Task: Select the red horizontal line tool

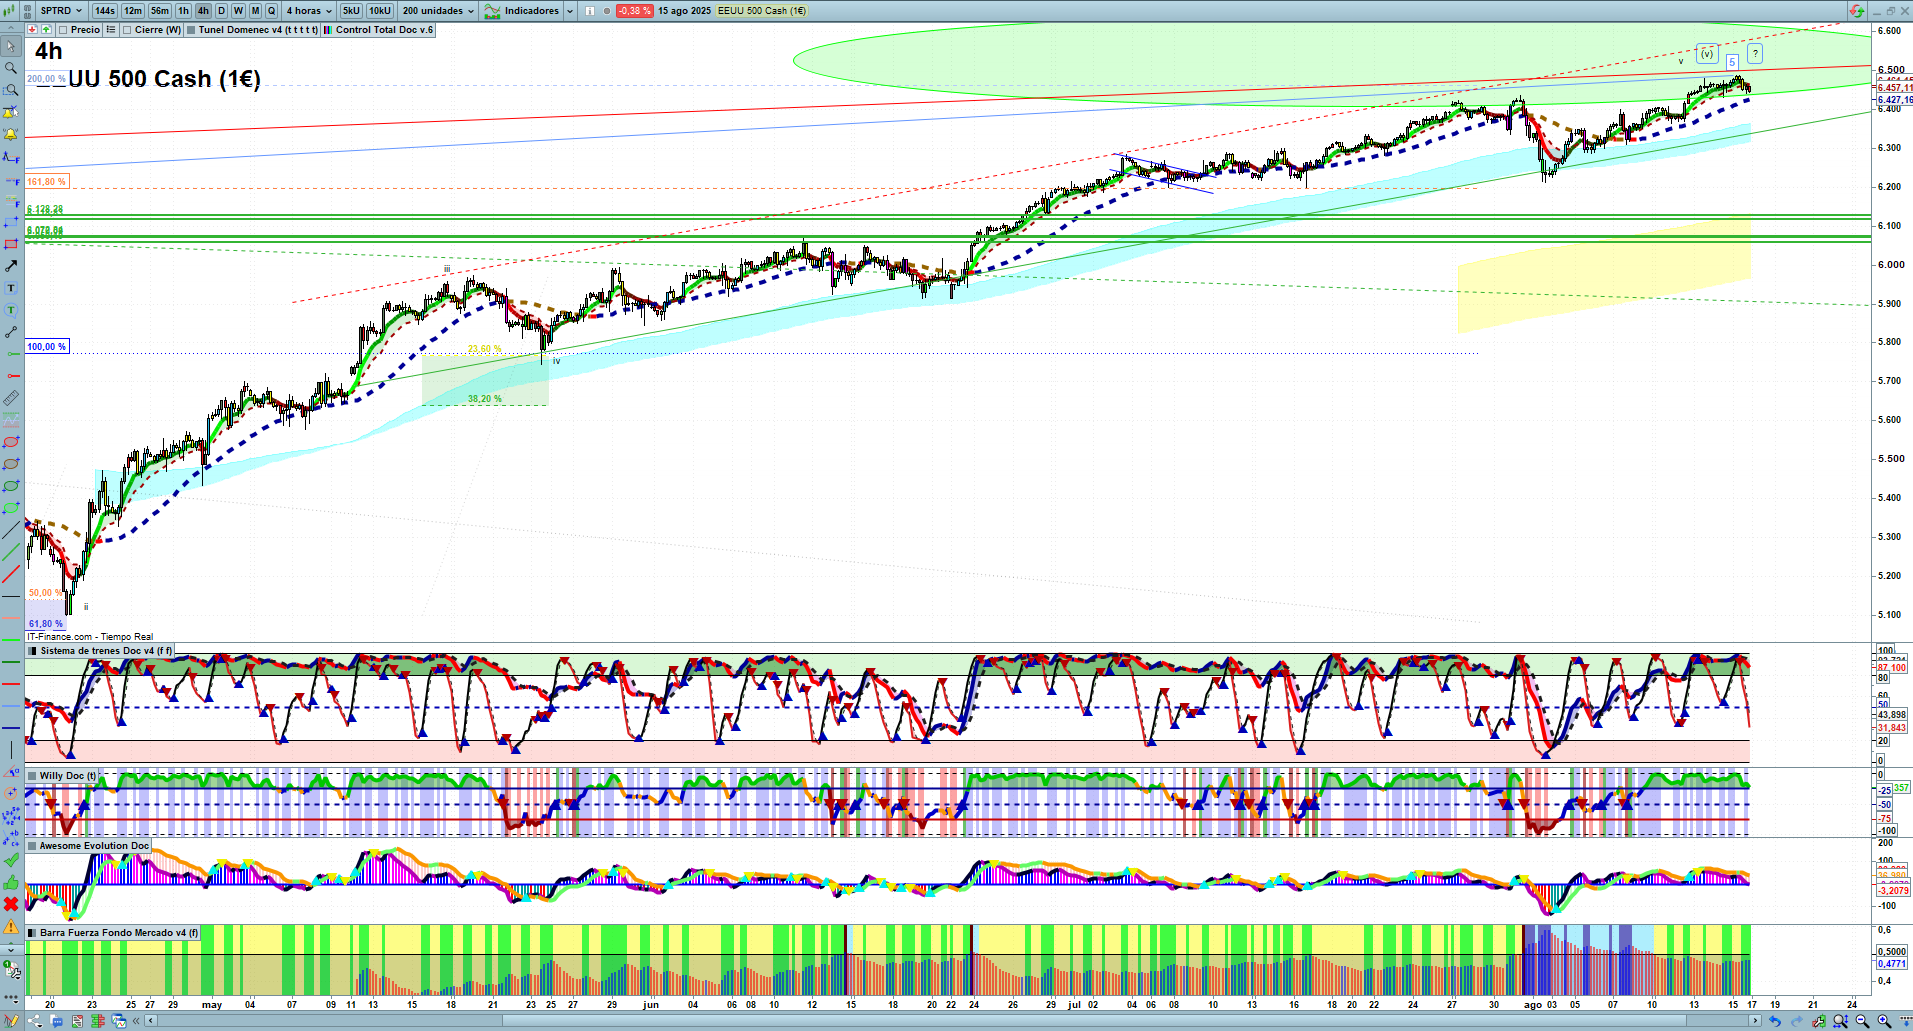Action: tap(11, 376)
